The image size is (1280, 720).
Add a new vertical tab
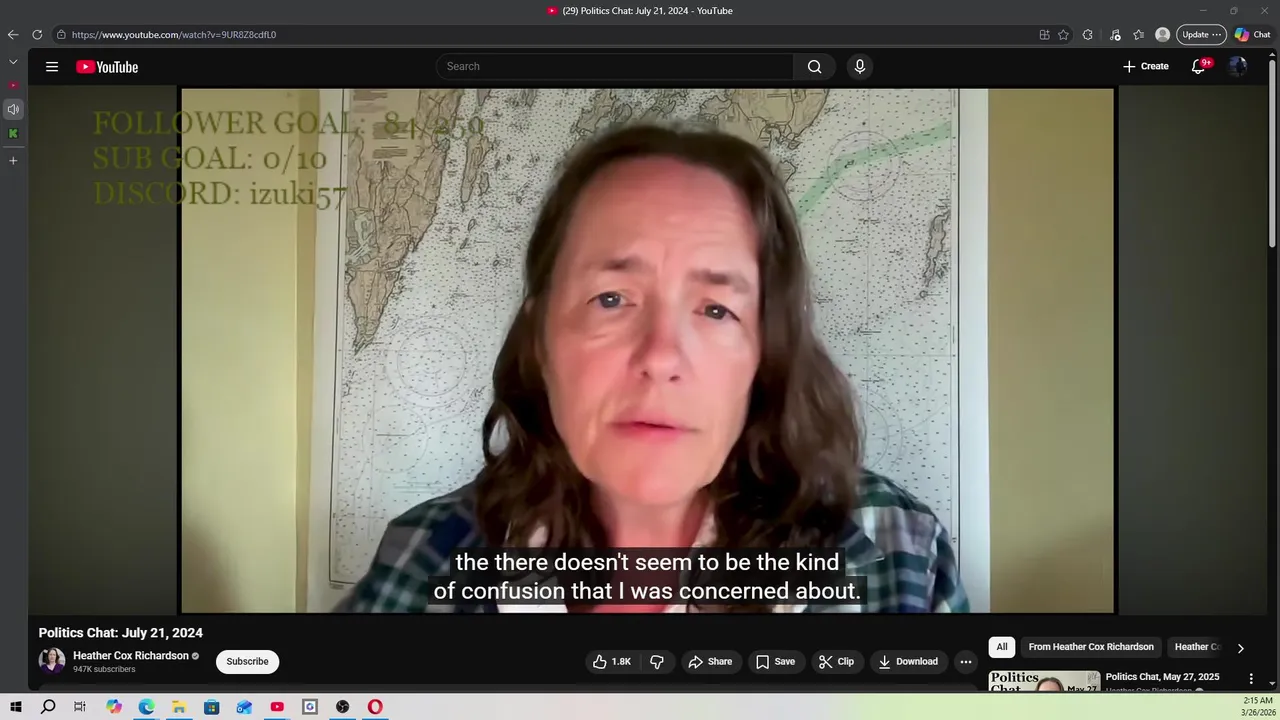[13, 160]
